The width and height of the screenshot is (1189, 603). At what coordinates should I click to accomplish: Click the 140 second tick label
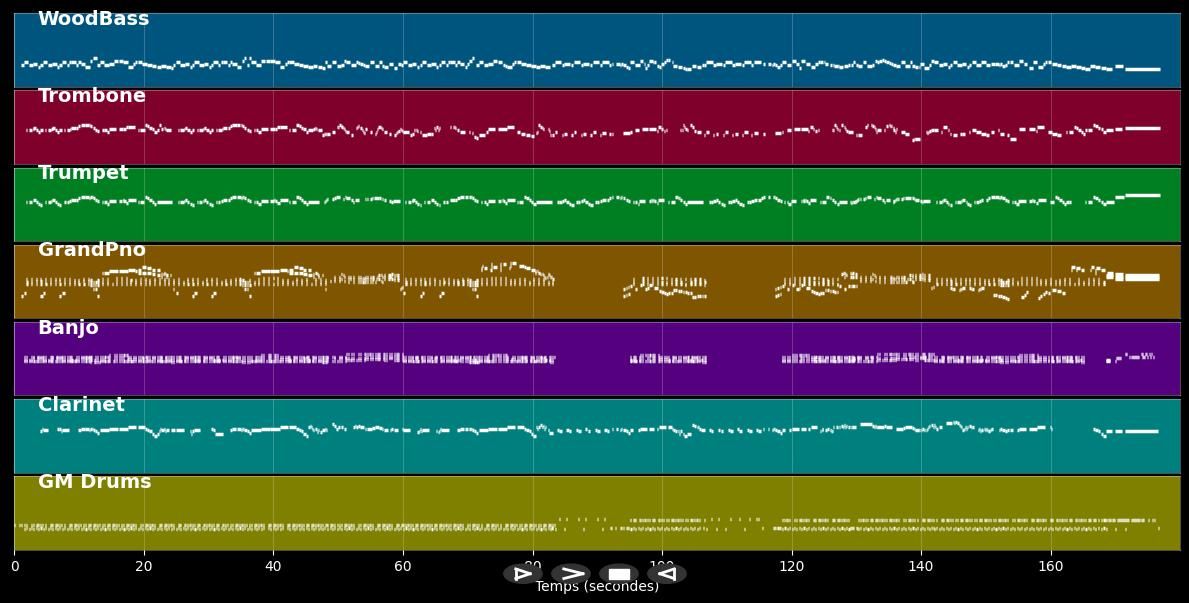pos(921,567)
